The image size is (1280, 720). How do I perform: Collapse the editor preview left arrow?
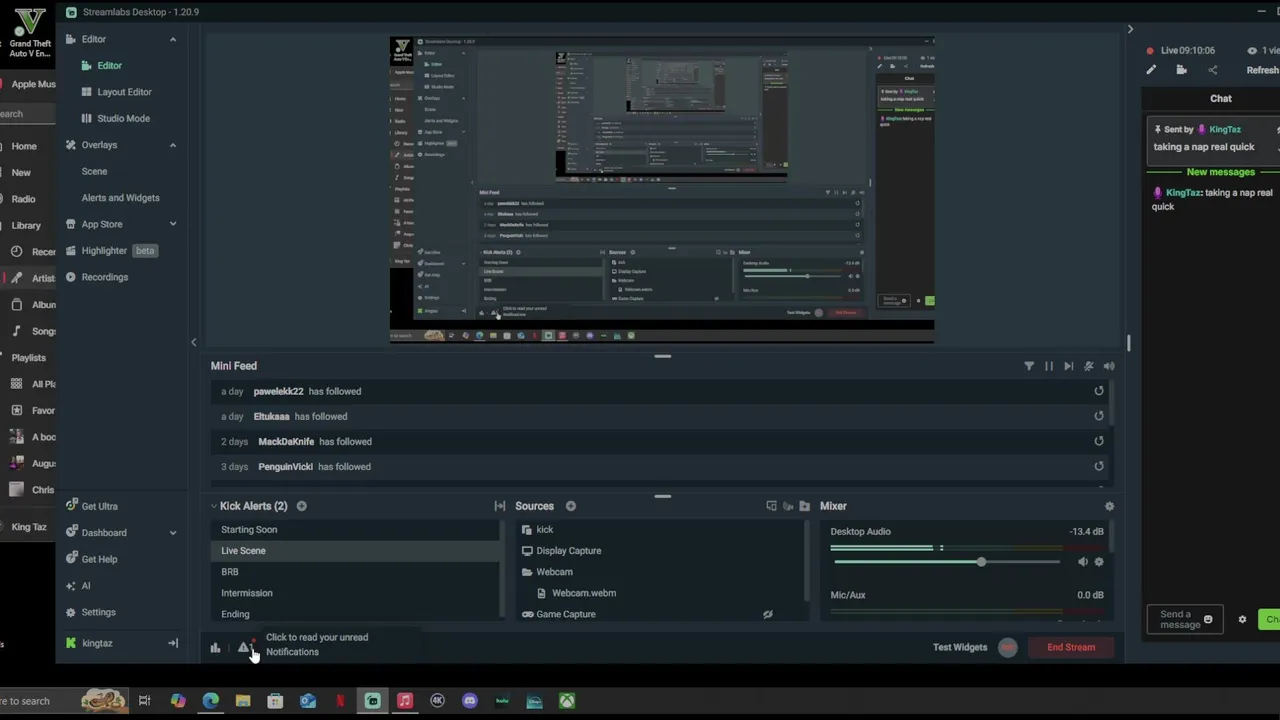pyautogui.click(x=194, y=342)
